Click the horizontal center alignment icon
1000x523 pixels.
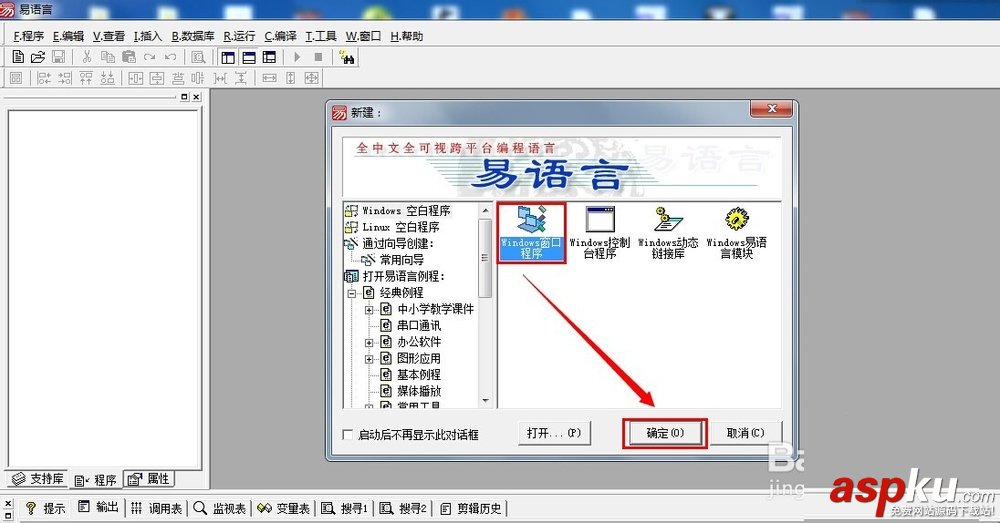(136, 78)
